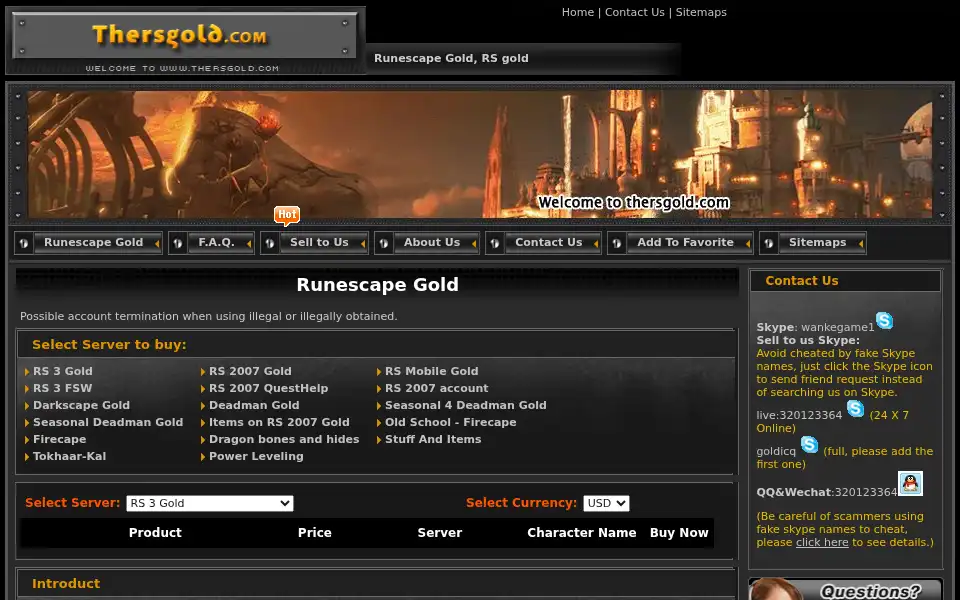
Task: Click the Questions? support image
Action: [x=846, y=589]
